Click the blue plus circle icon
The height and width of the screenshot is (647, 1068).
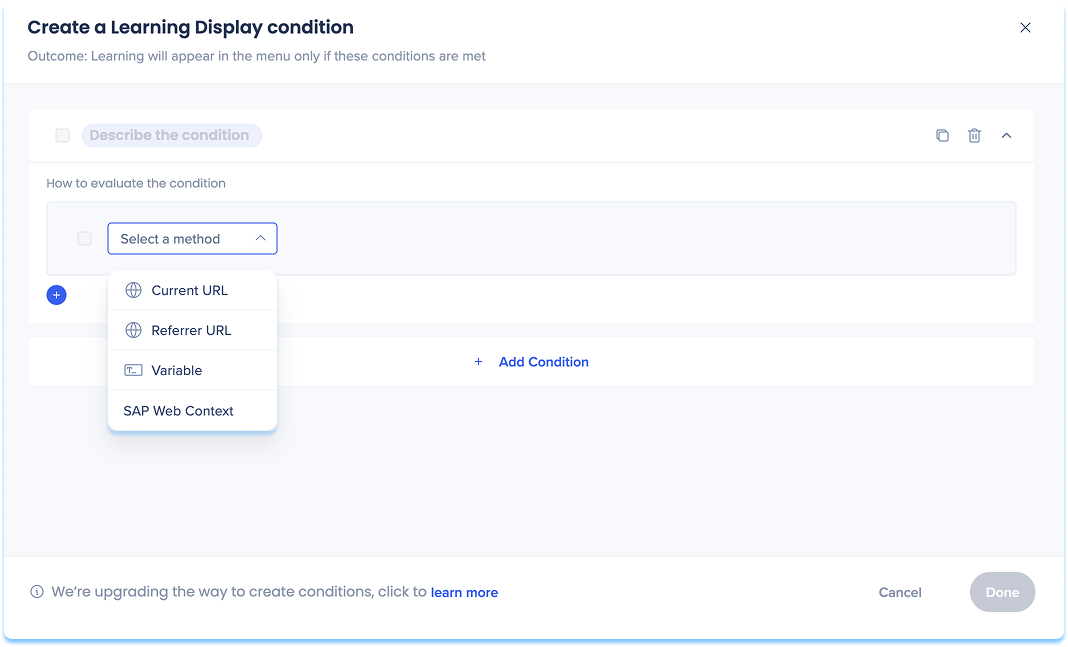(x=57, y=295)
